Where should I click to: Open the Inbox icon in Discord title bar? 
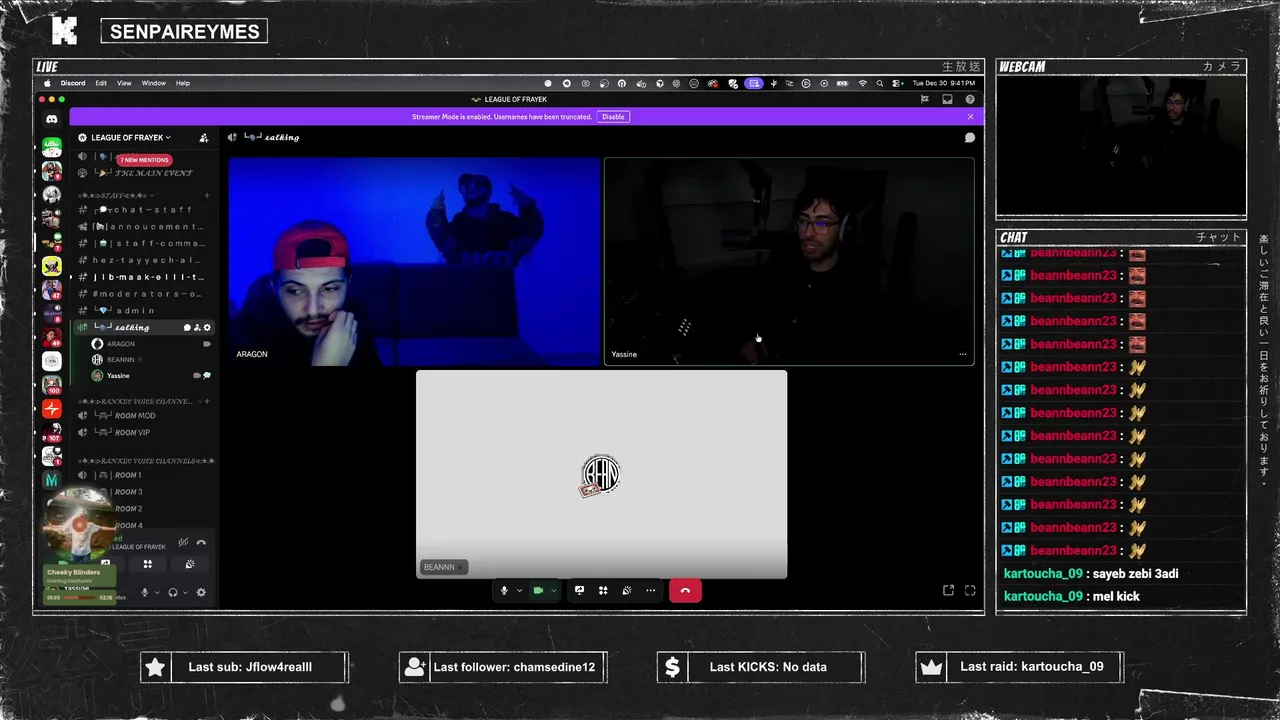click(947, 100)
